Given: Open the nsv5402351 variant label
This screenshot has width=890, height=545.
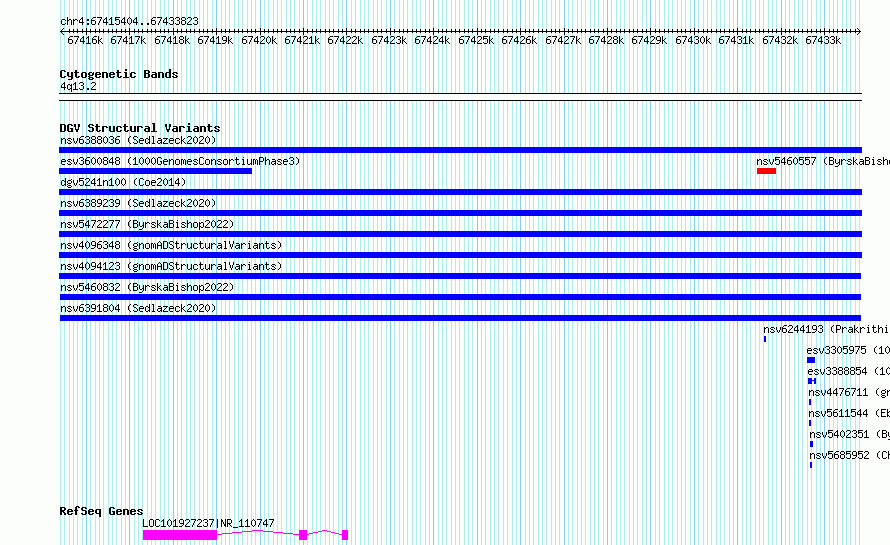Looking at the screenshot, I should tap(850, 434).
